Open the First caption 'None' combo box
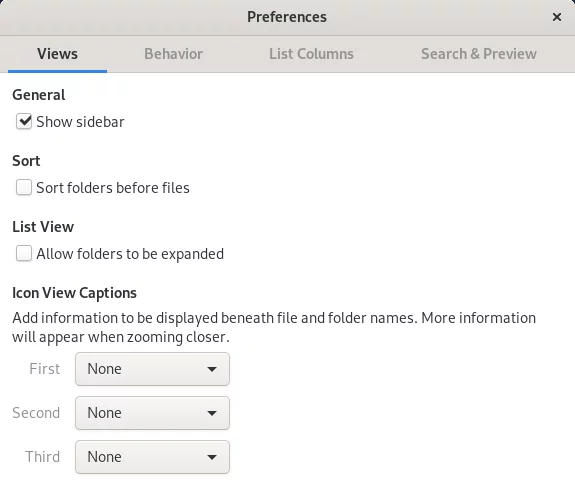 coord(152,369)
